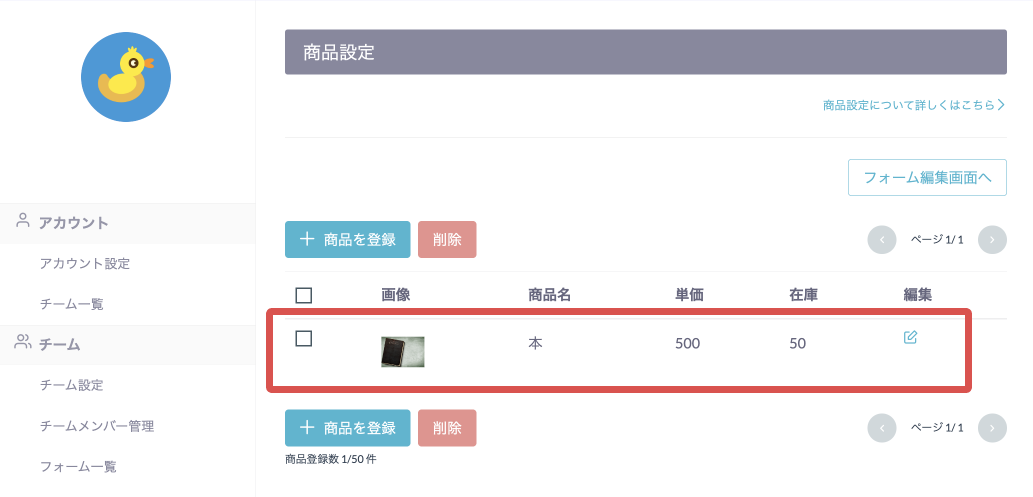This screenshot has height=497, width=1033.
Task: Click the top 商品を登録 button
Action: coord(347,239)
